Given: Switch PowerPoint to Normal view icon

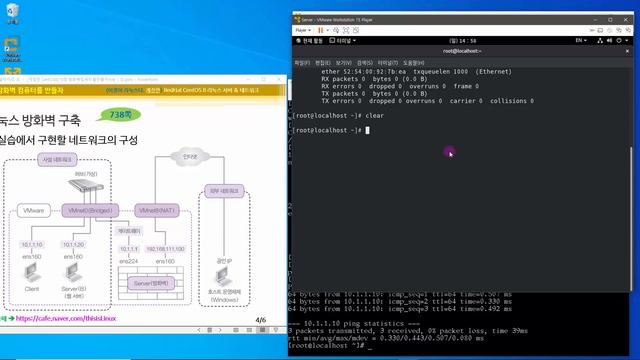Looking at the screenshot, I should point(236,330).
